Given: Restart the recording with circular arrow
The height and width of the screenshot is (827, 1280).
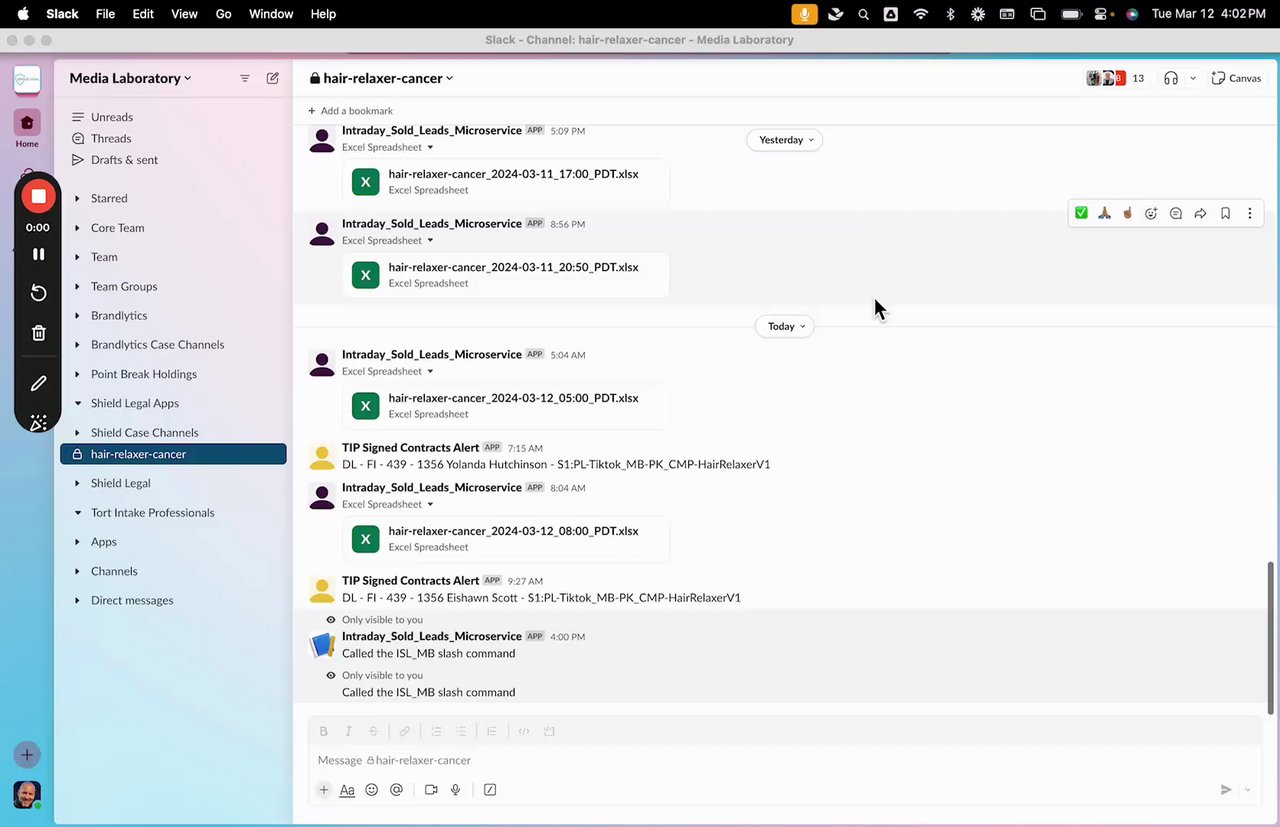Looking at the screenshot, I should coord(38,293).
